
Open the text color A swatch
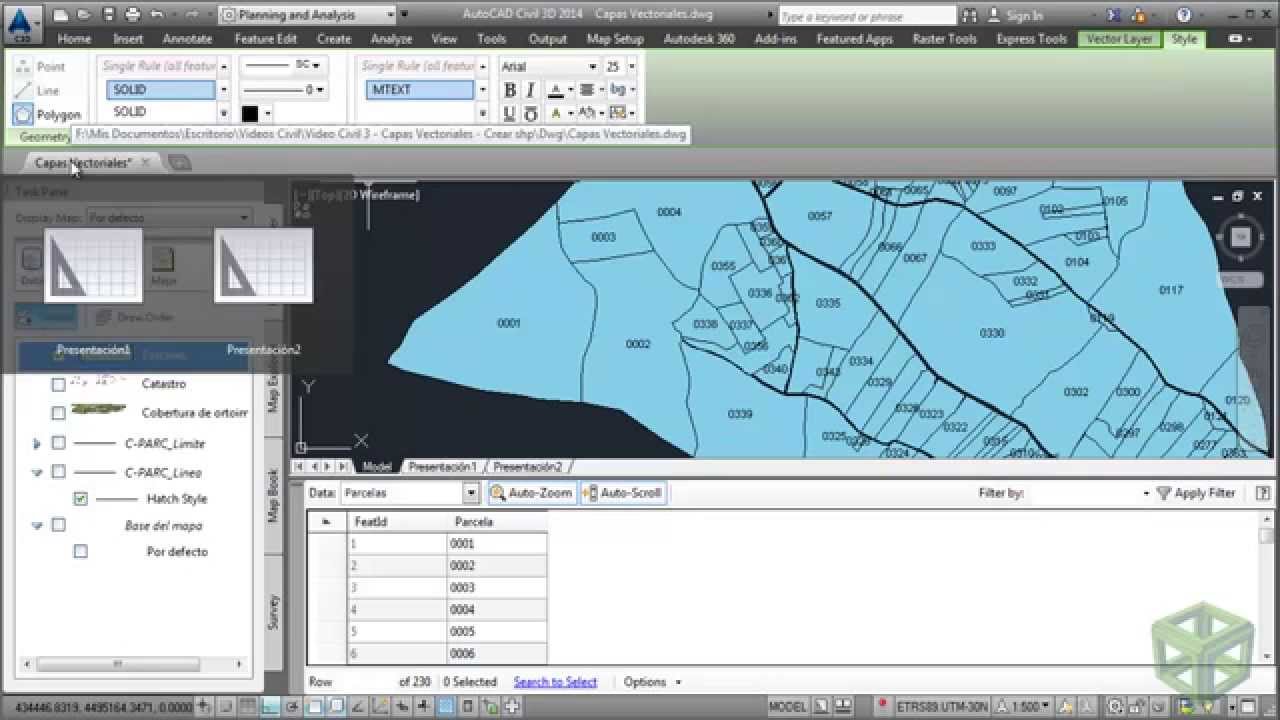(x=557, y=90)
